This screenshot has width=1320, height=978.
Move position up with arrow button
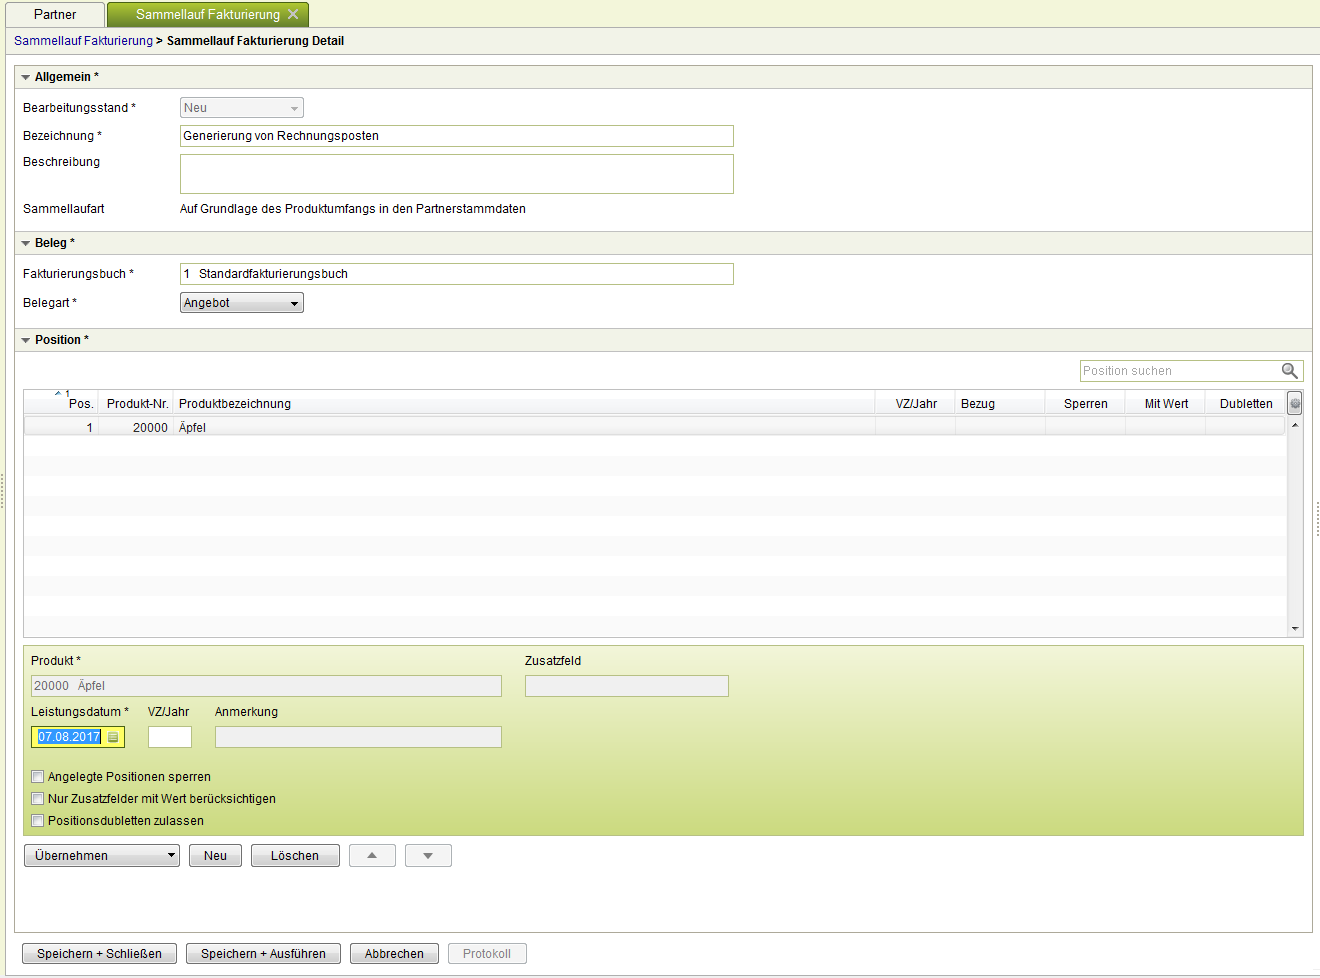click(x=372, y=856)
